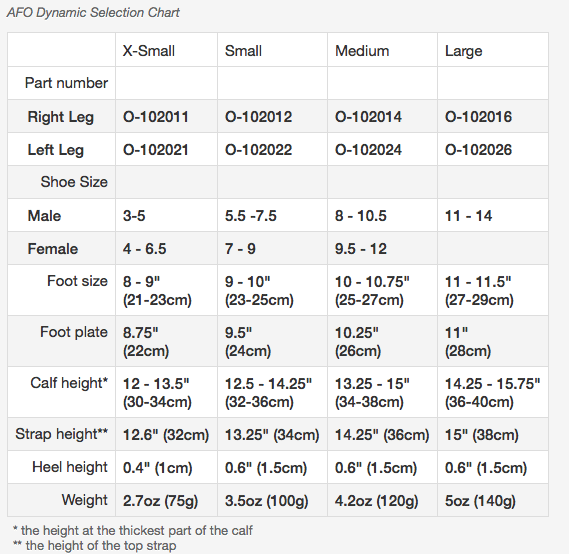The image size is (569, 554).
Task: Click the Large column header
Action: pos(463,52)
